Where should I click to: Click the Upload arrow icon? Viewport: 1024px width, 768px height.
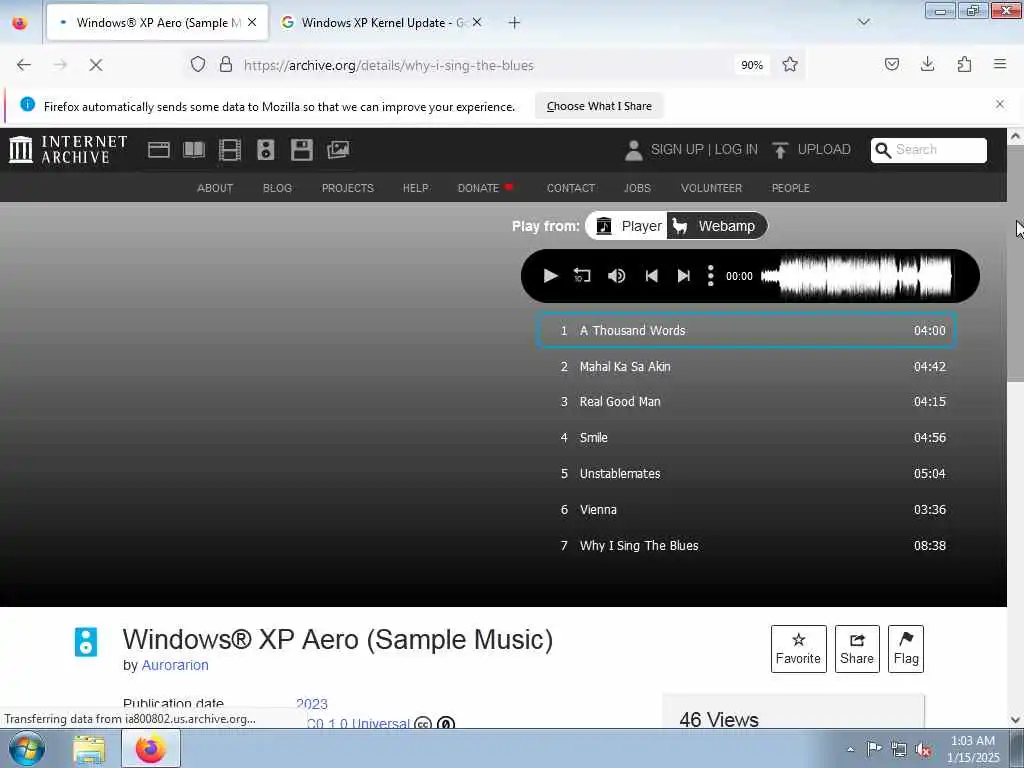point(780,150)
